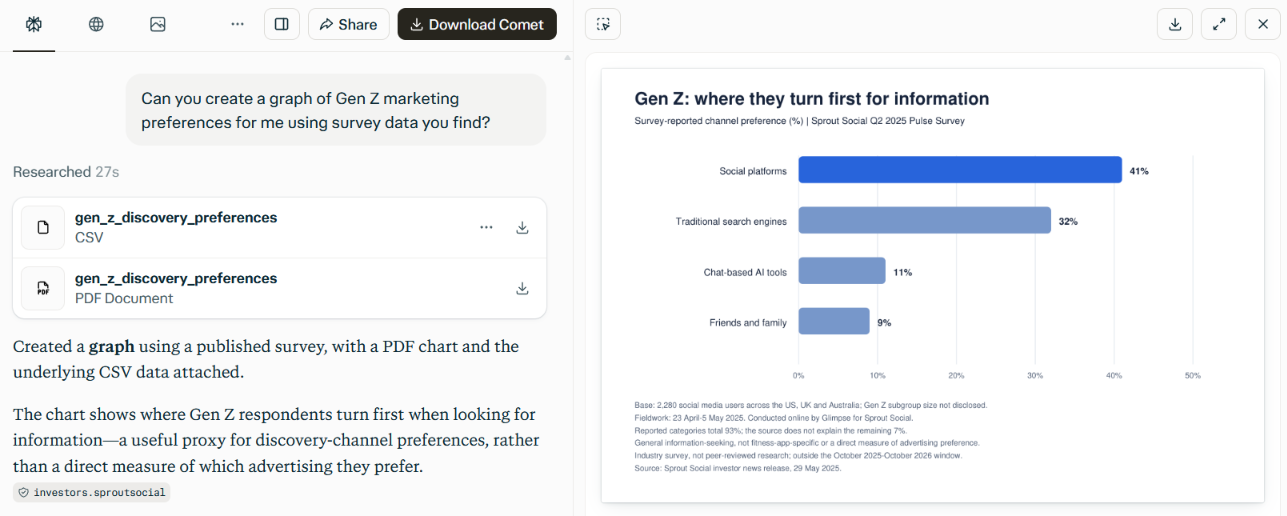Viewport: 1287px width, 516px height.
Task: Select the 'Friends and family' axis label
Action: pos(748,322)
